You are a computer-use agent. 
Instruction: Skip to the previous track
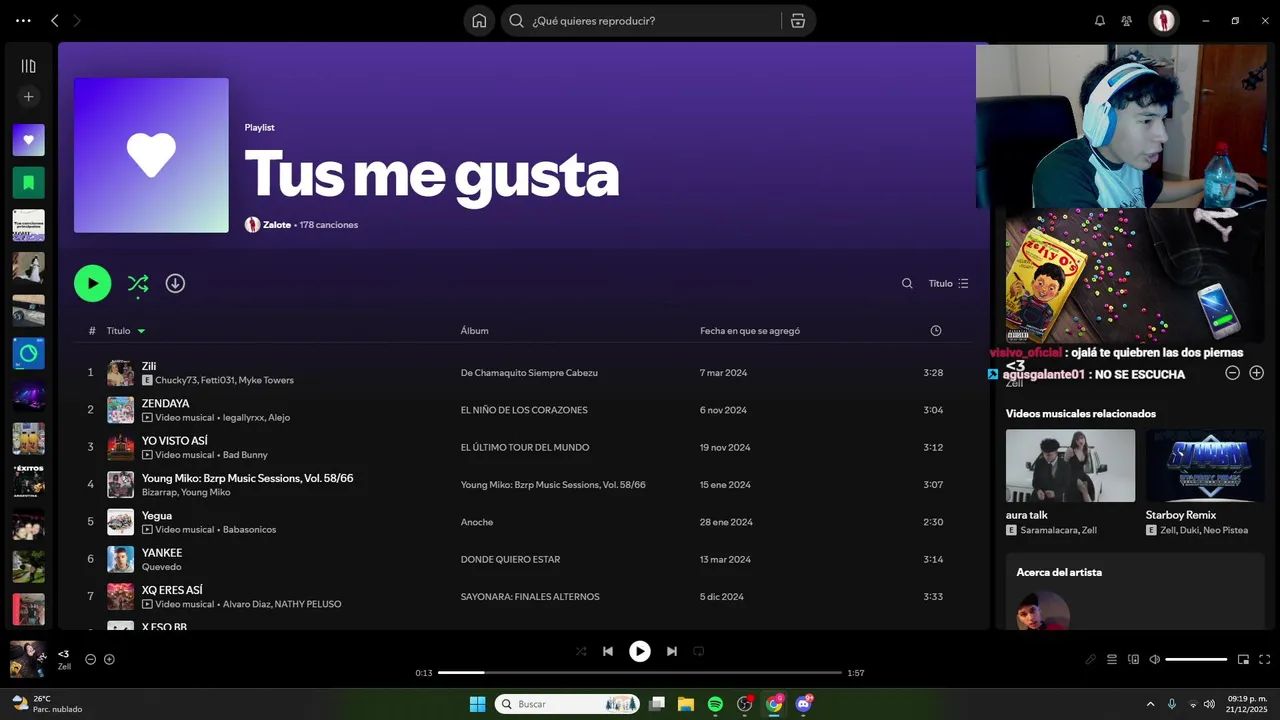point(607,651)
